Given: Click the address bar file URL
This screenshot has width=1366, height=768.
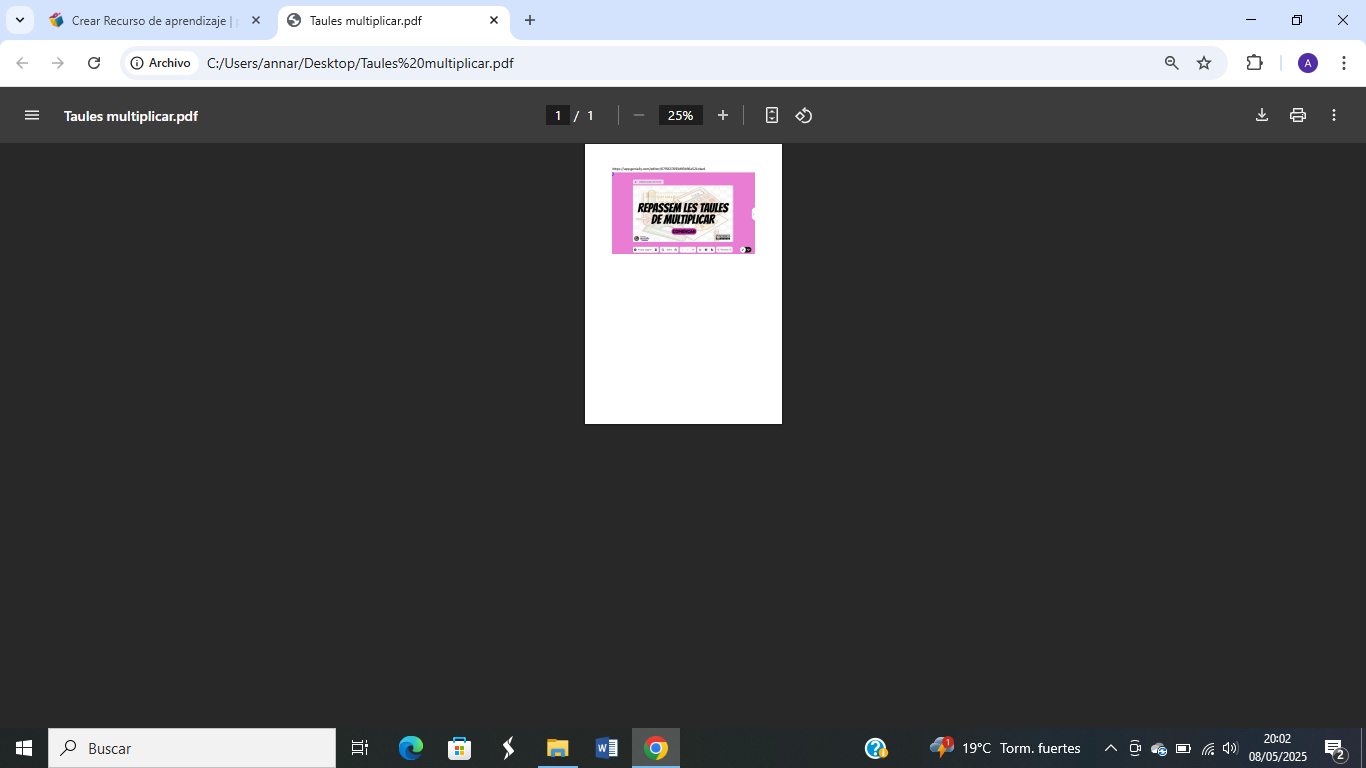Looking at the screenshot, I should [360, 63].
